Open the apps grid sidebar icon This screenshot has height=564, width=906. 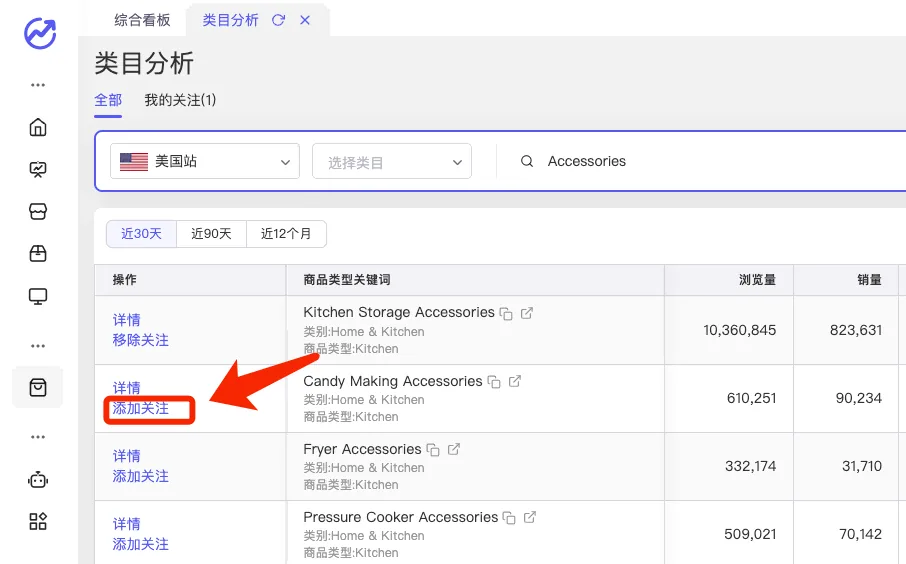(x=38, y=522)
